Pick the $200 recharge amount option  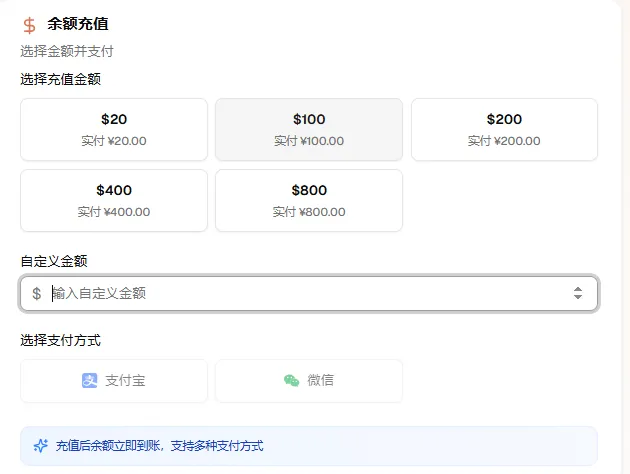pos(504,130)
